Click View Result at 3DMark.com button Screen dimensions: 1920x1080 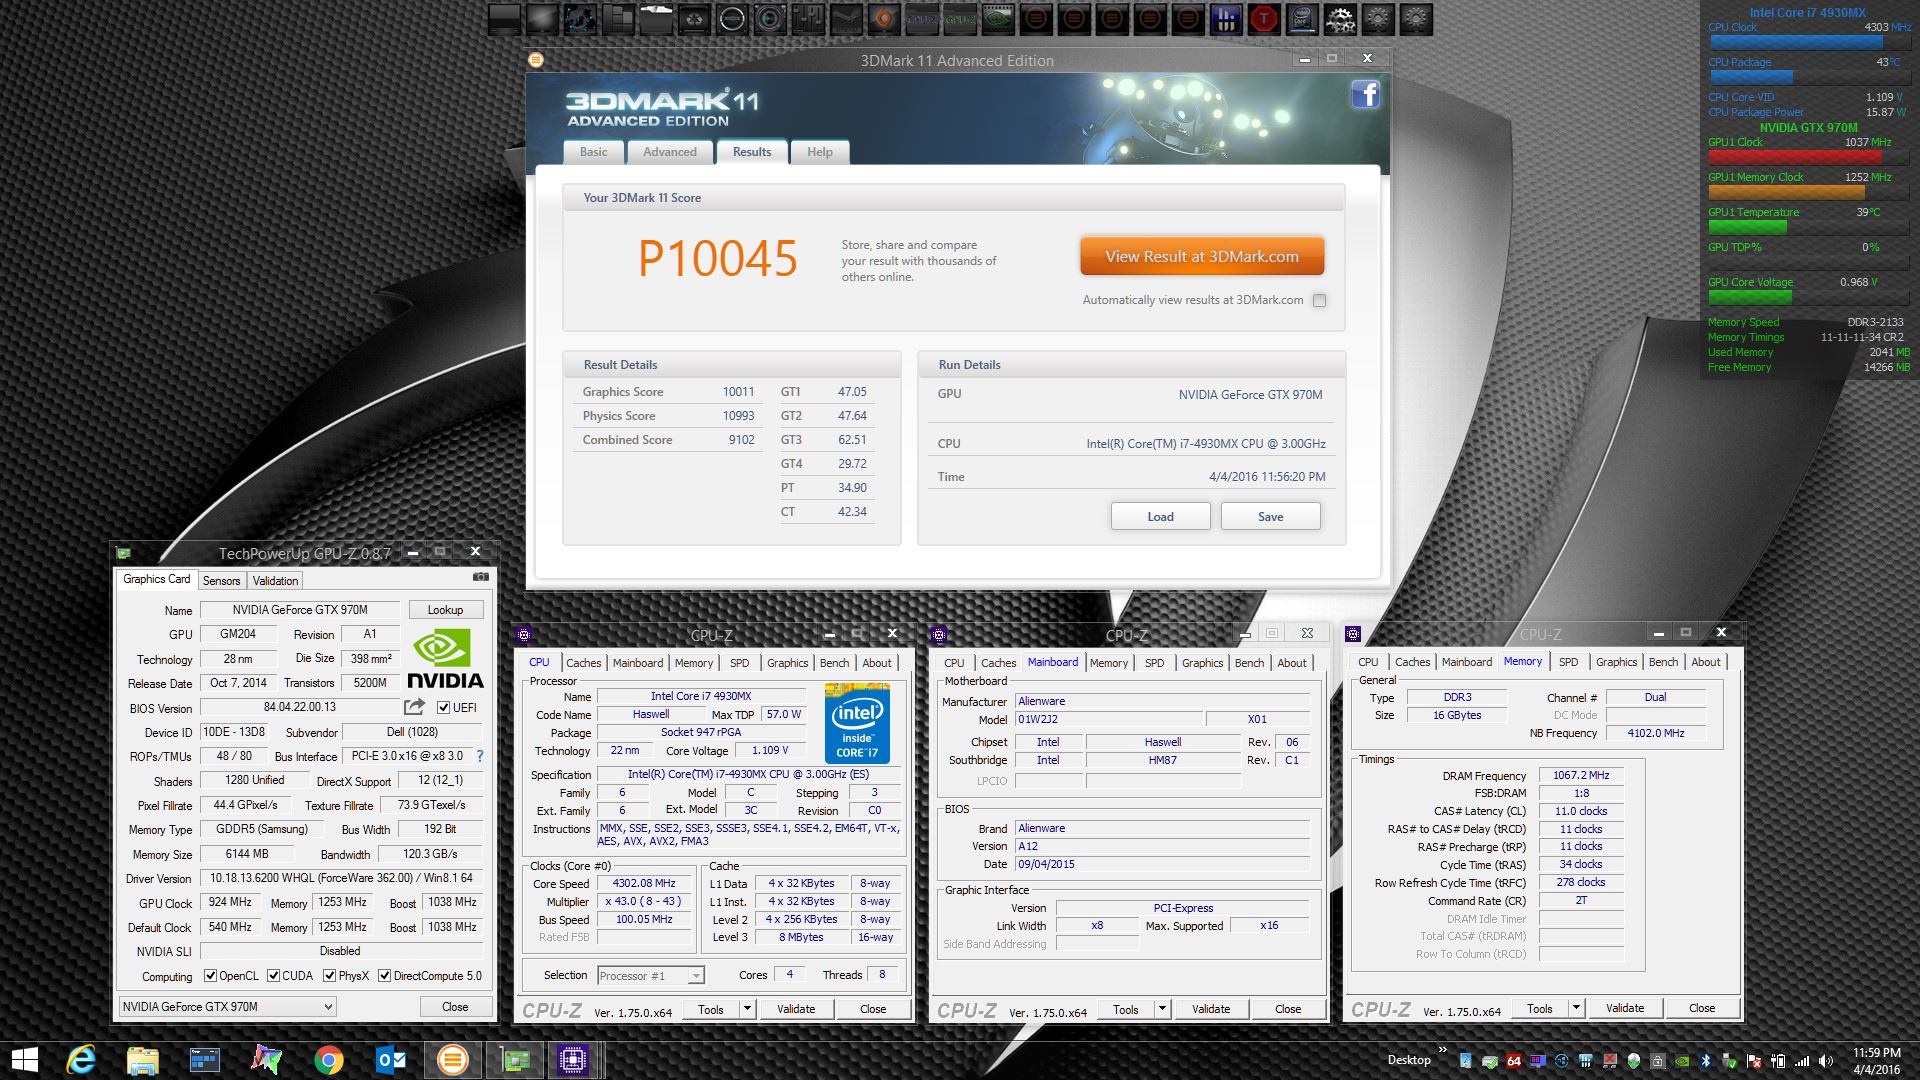click(x=1202, y=257)
